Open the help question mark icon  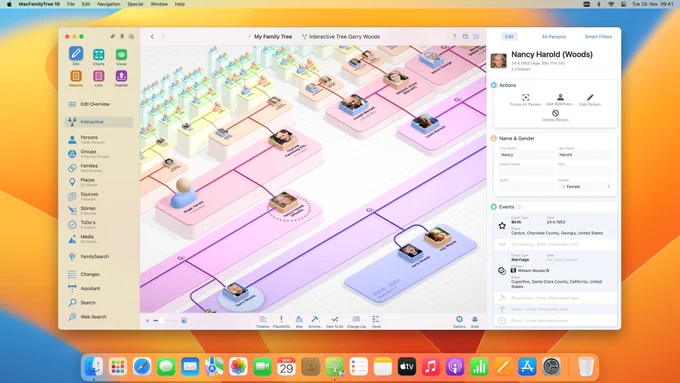[454, 36]
